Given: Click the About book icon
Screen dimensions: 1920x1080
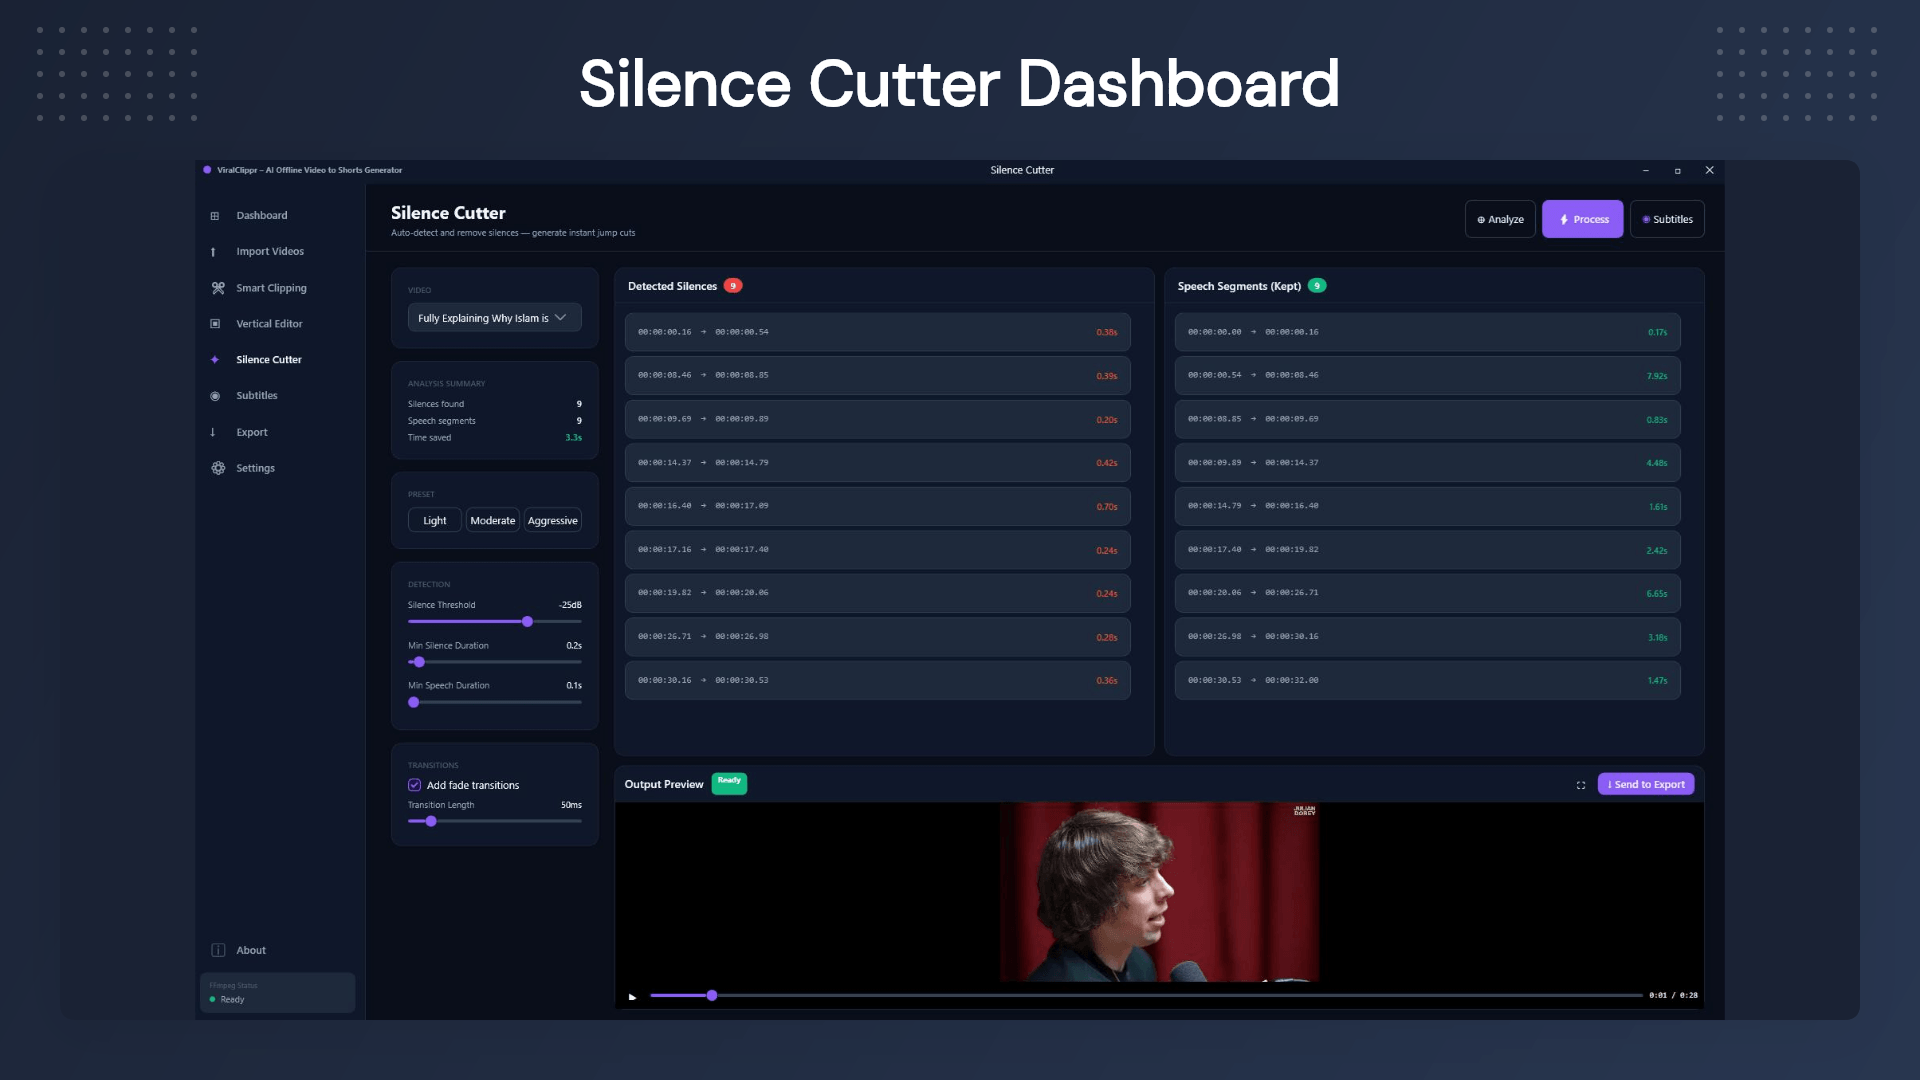Looking at the screenshot, I should pos(218,950).
